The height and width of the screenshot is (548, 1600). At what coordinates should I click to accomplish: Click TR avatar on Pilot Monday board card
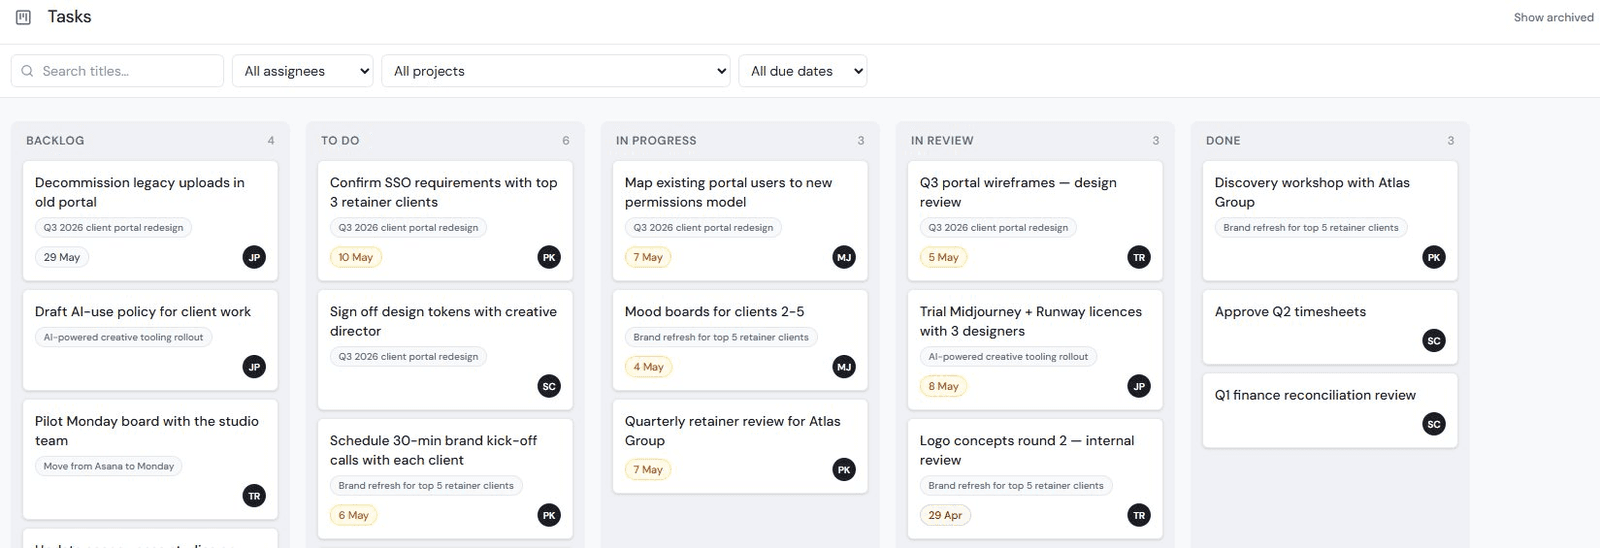pyautogui.click(x=254, y=496)
